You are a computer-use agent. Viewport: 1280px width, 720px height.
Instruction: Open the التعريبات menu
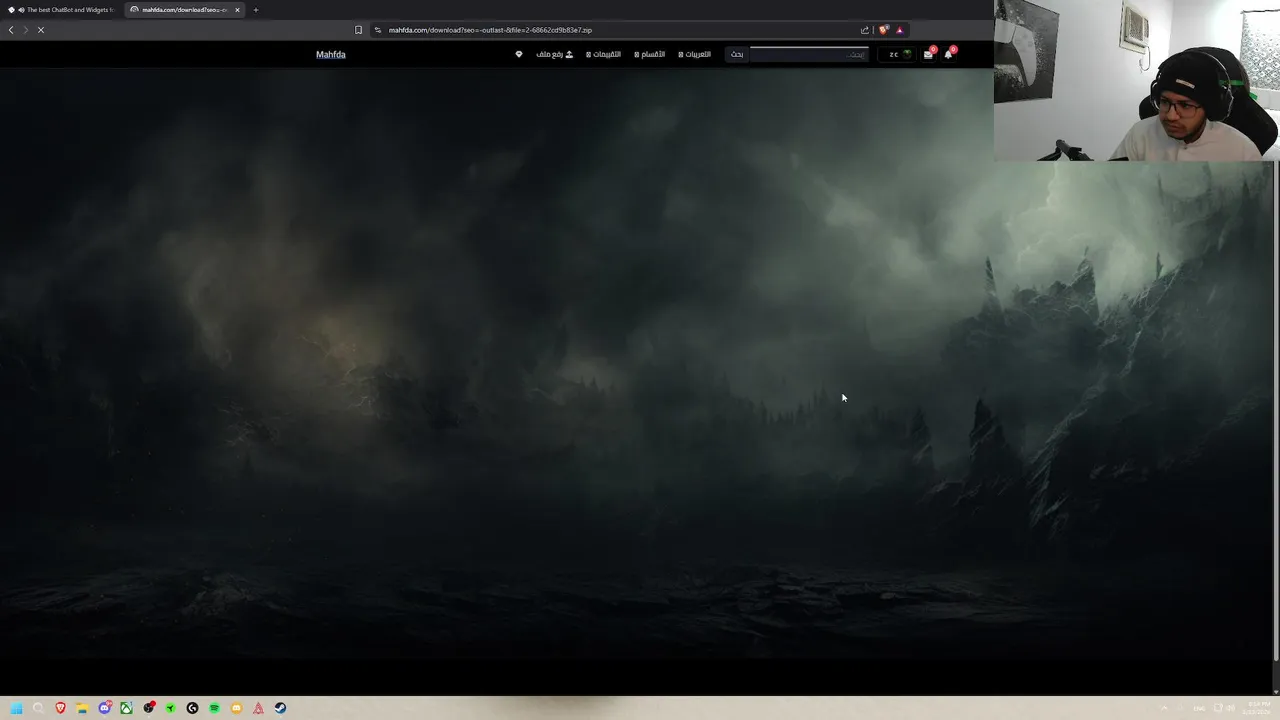695,54
